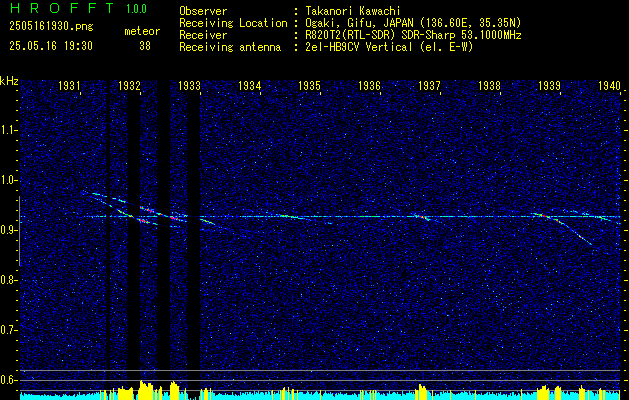Click the 0.8 kHz axis label
Viewport: 629px width, 400px height.
8,280
